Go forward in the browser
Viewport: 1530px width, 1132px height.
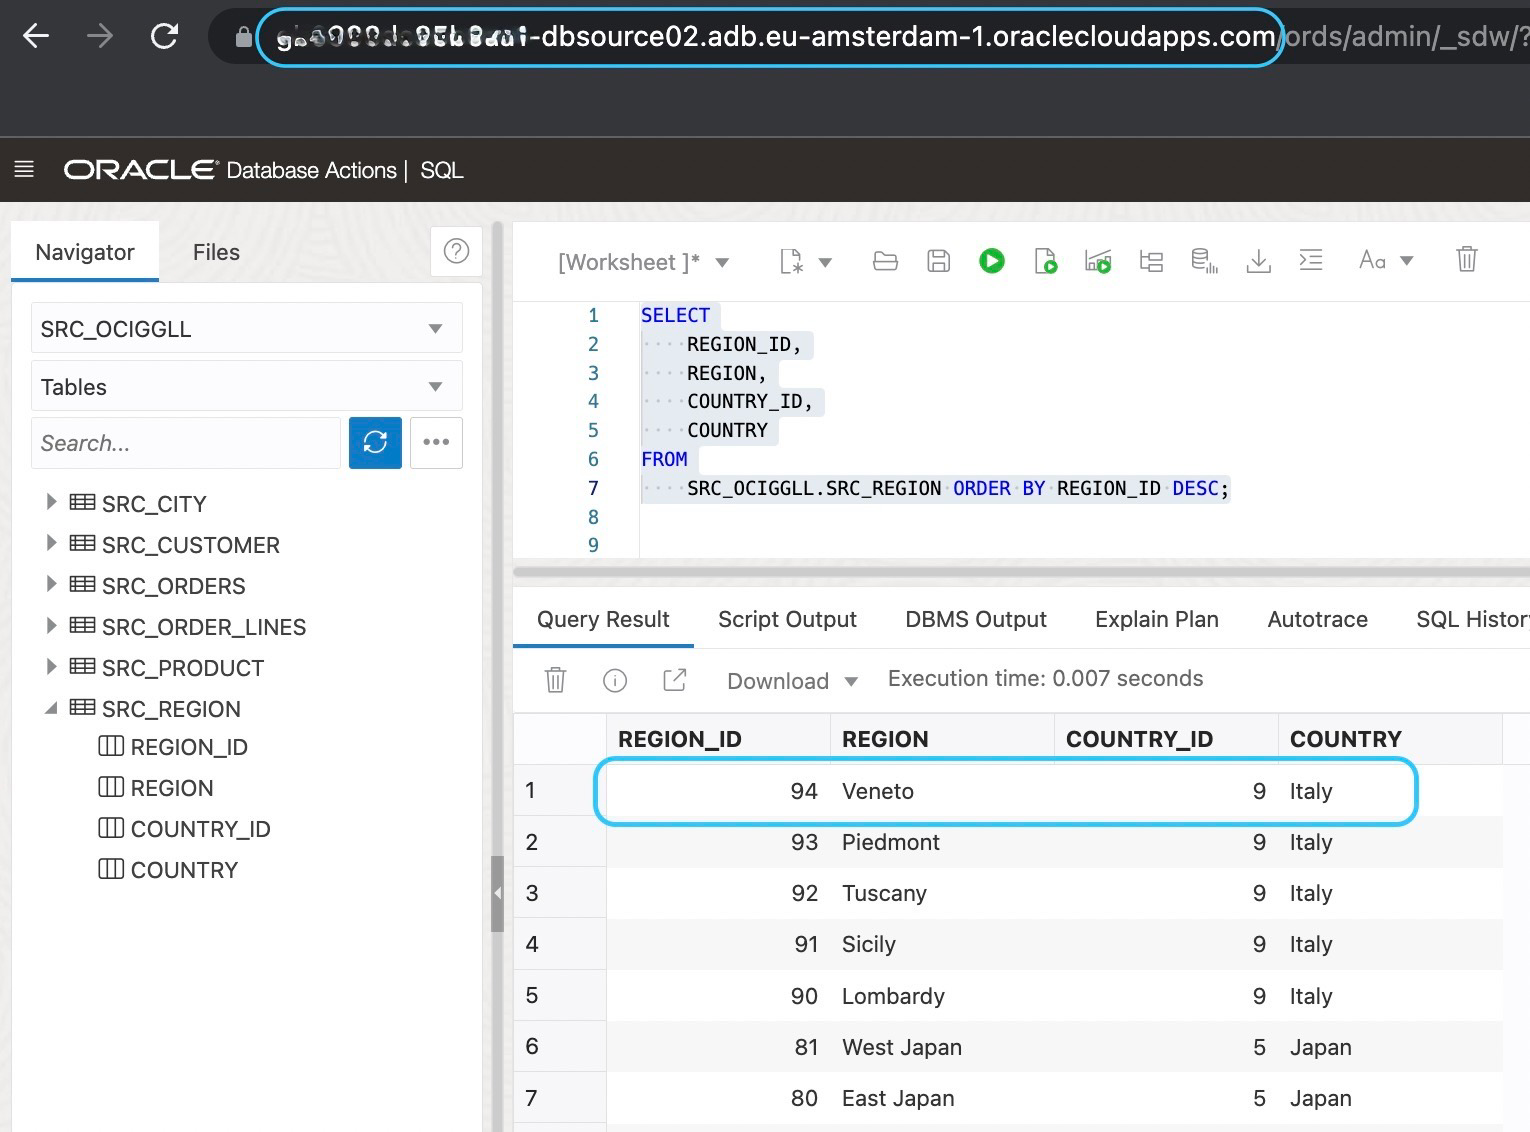[100, 37]
